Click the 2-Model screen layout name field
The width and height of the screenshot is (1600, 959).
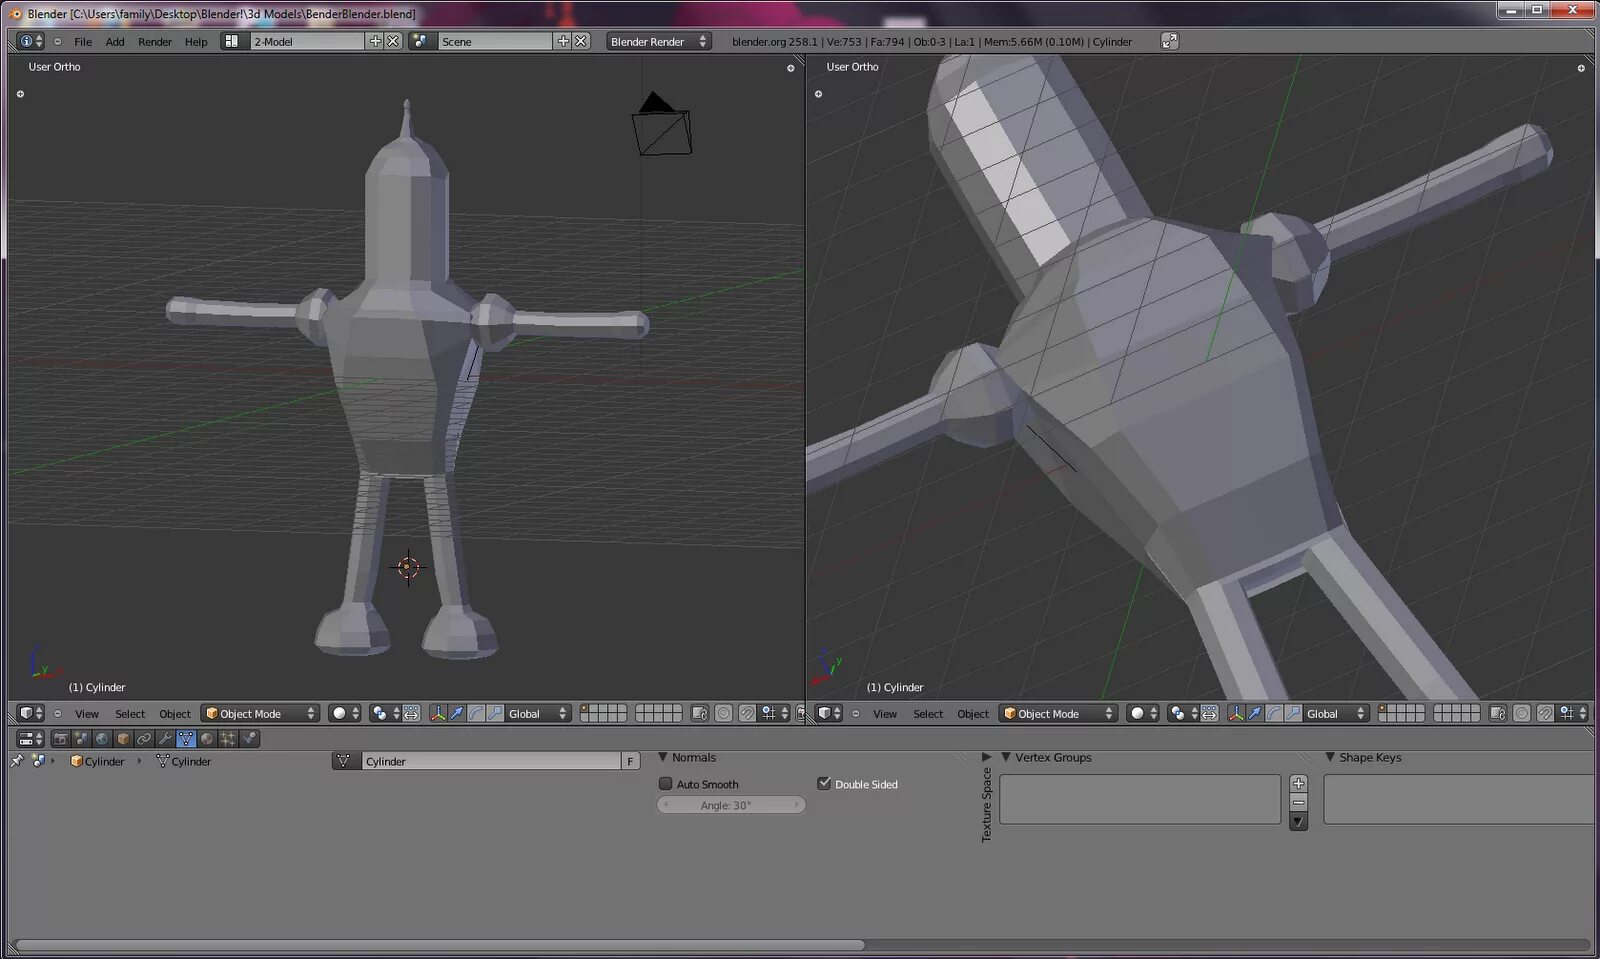pos(305,41)
